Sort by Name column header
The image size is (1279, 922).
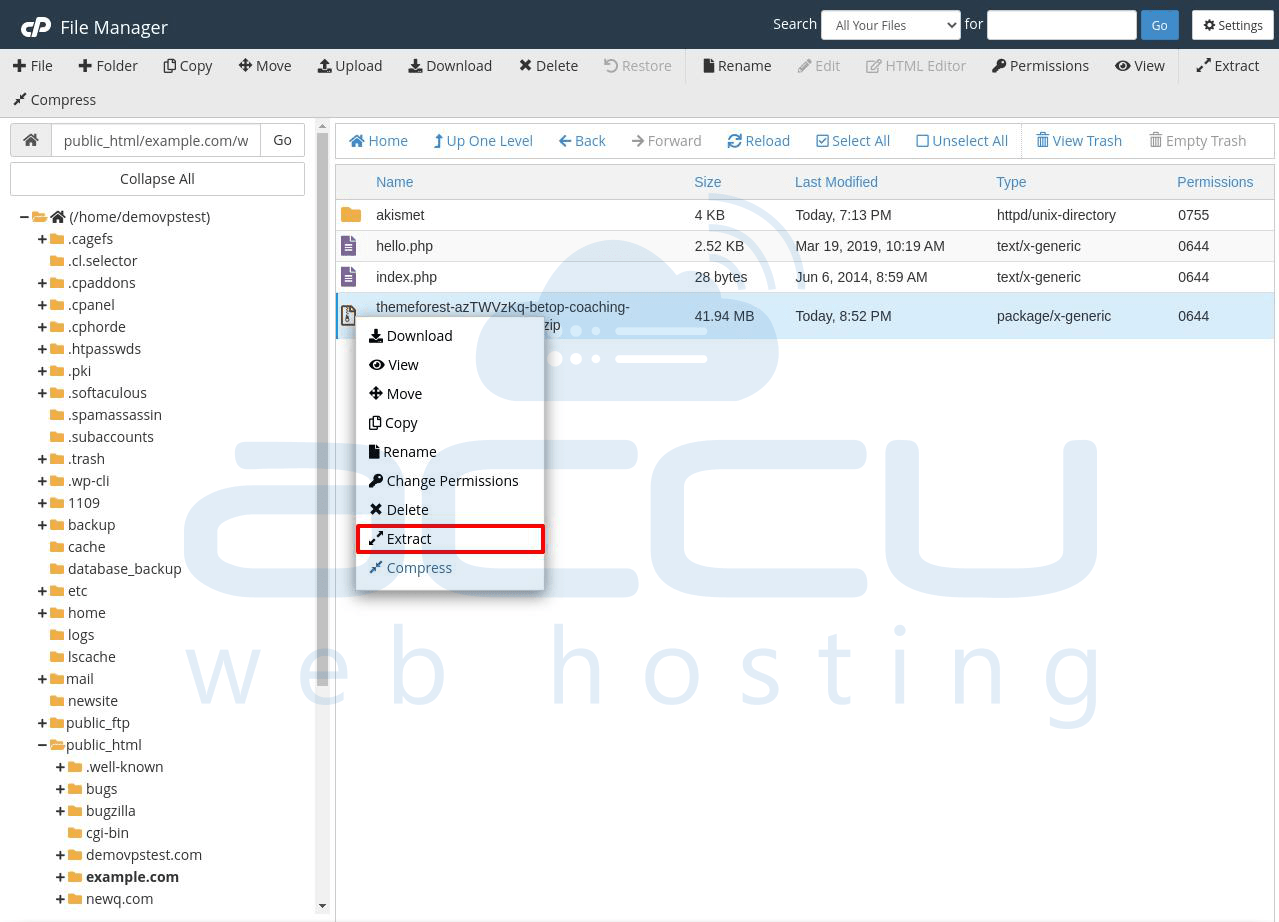(x=394, y=182)
